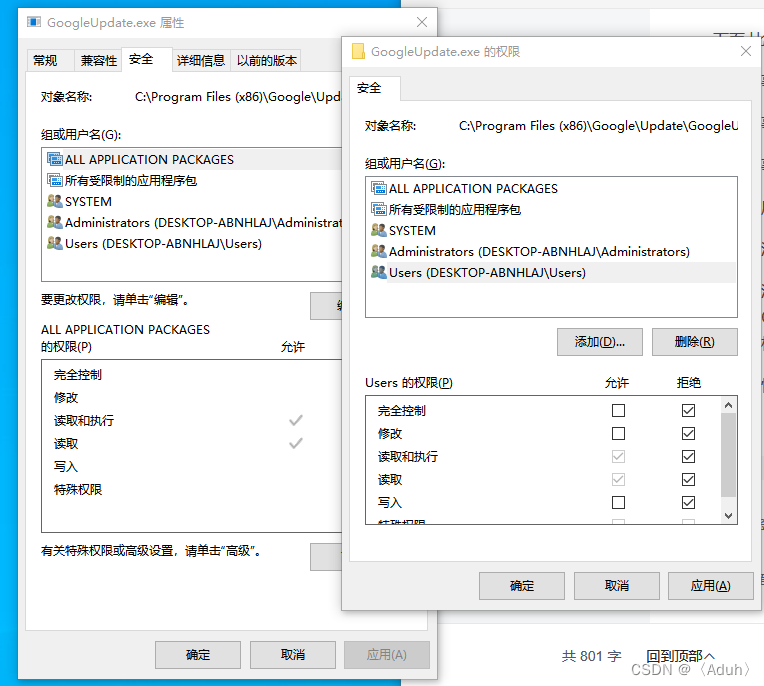Close the permissions dialog

[x=745, y=51]
